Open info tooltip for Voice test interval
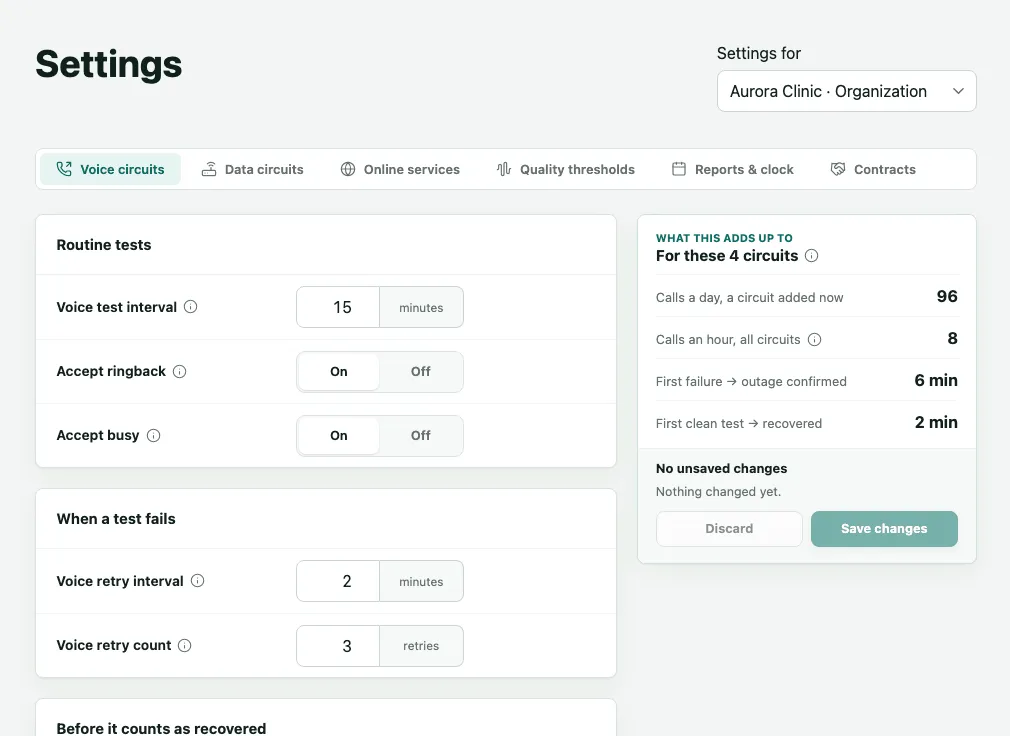The width and height of the screenshot is (1010, 736). point(191,307)
